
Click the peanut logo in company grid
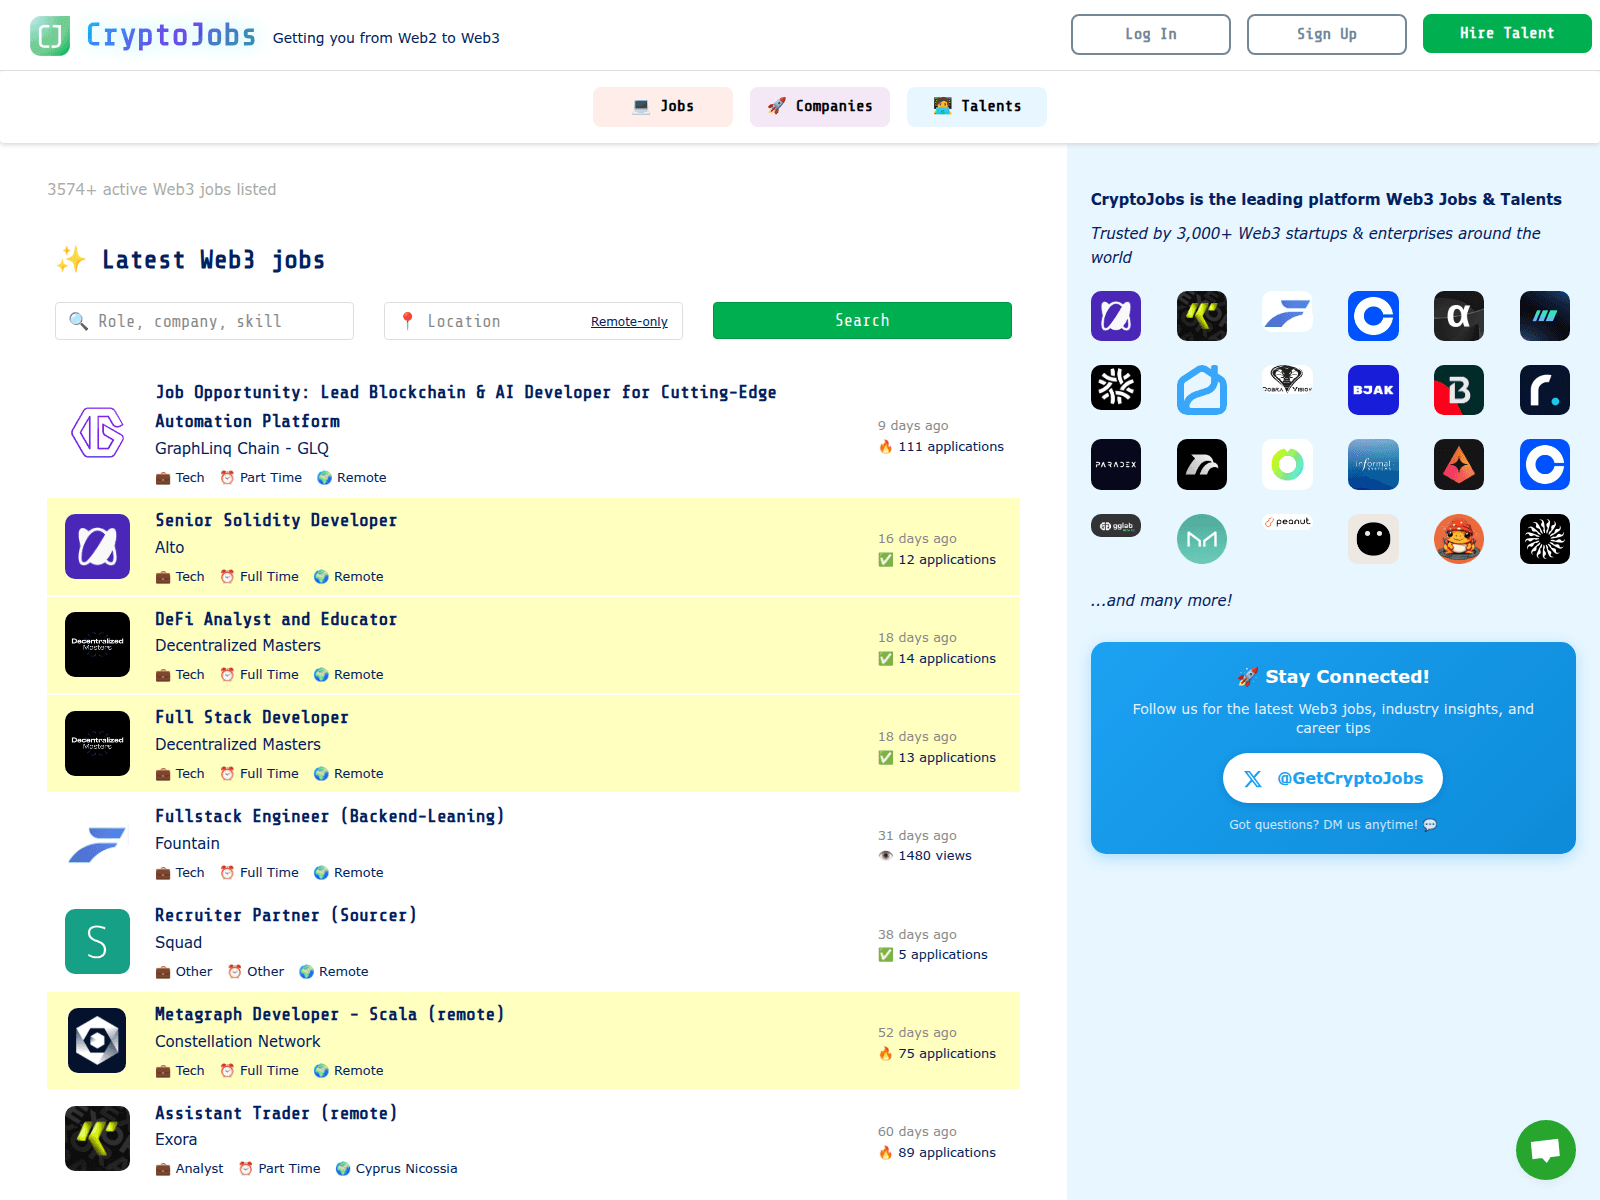click(1287, 521)
